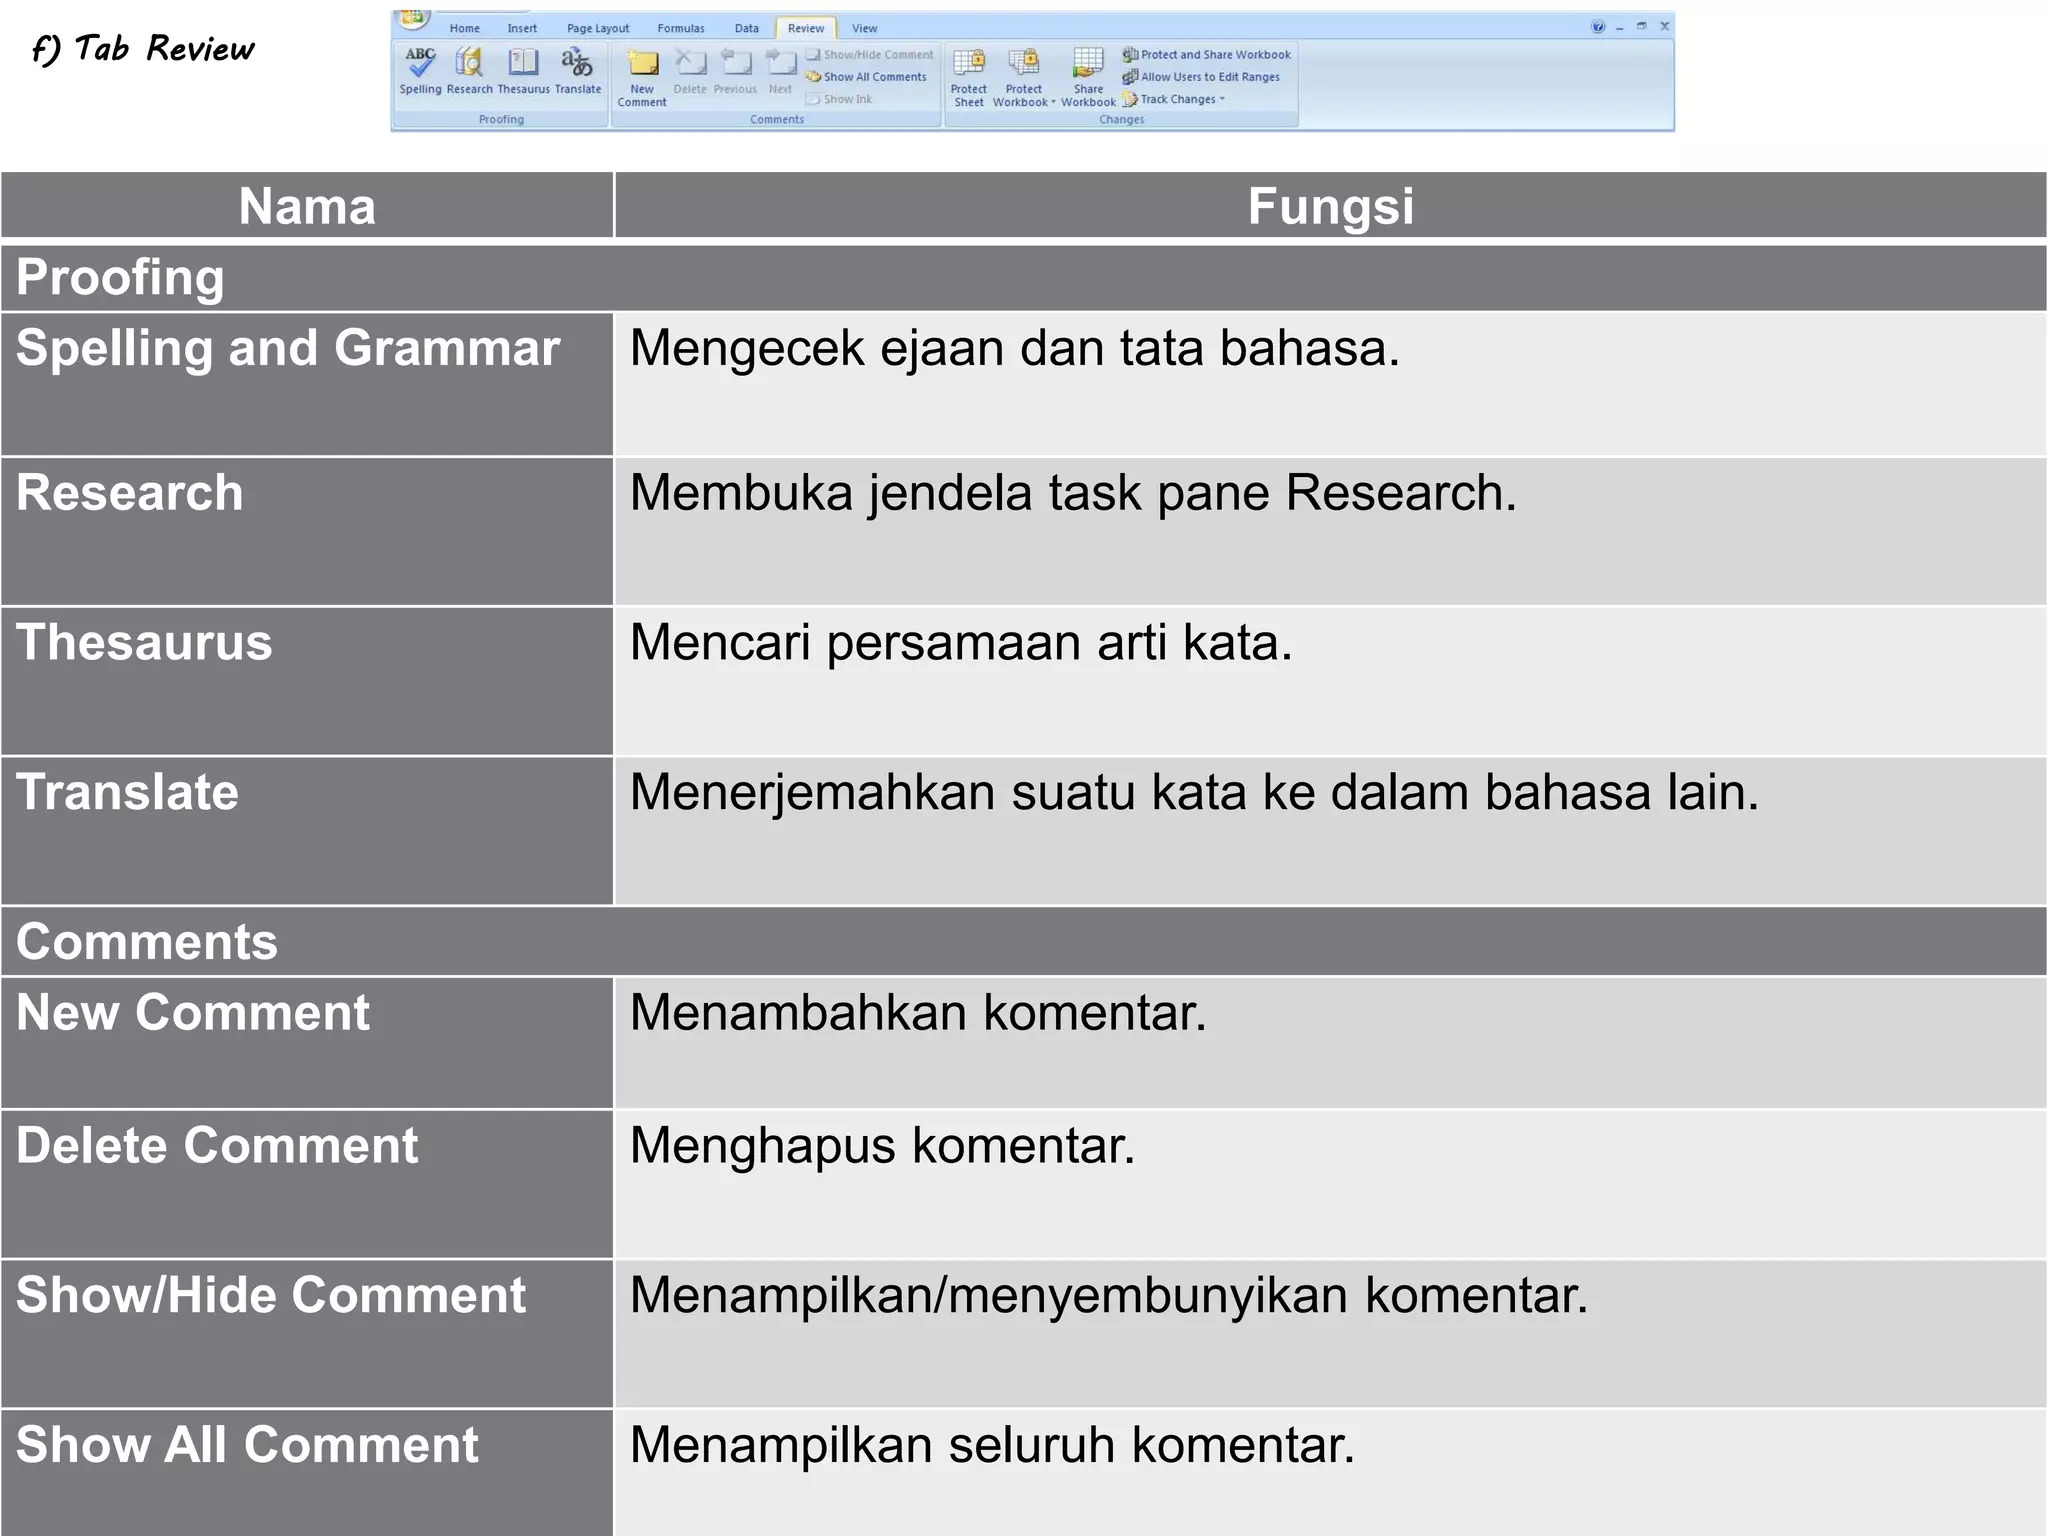The image size is (2048, 1536).
Task: Select the Translate icon
Action: [577, 63]
